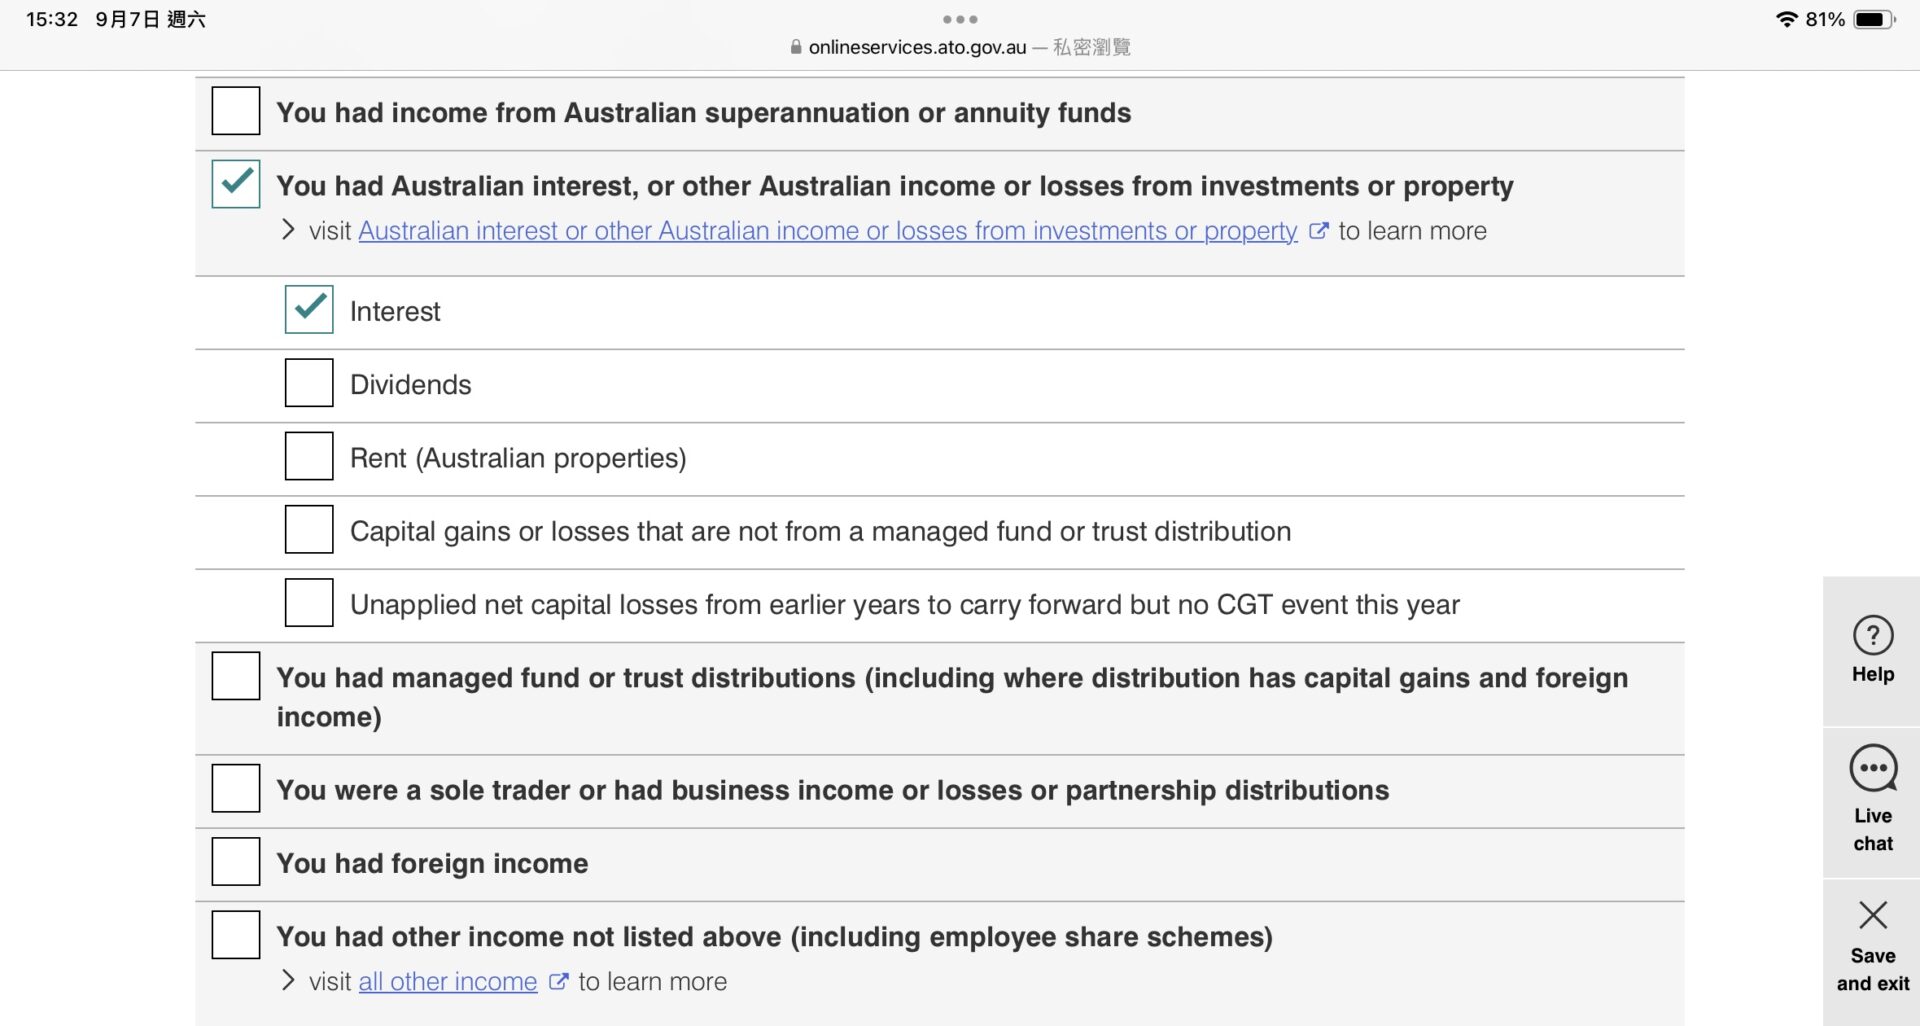1920x1026 pixels.
Task: Select the foreign income checkbox
Action: pyautogui.click(x=236, y=862)
